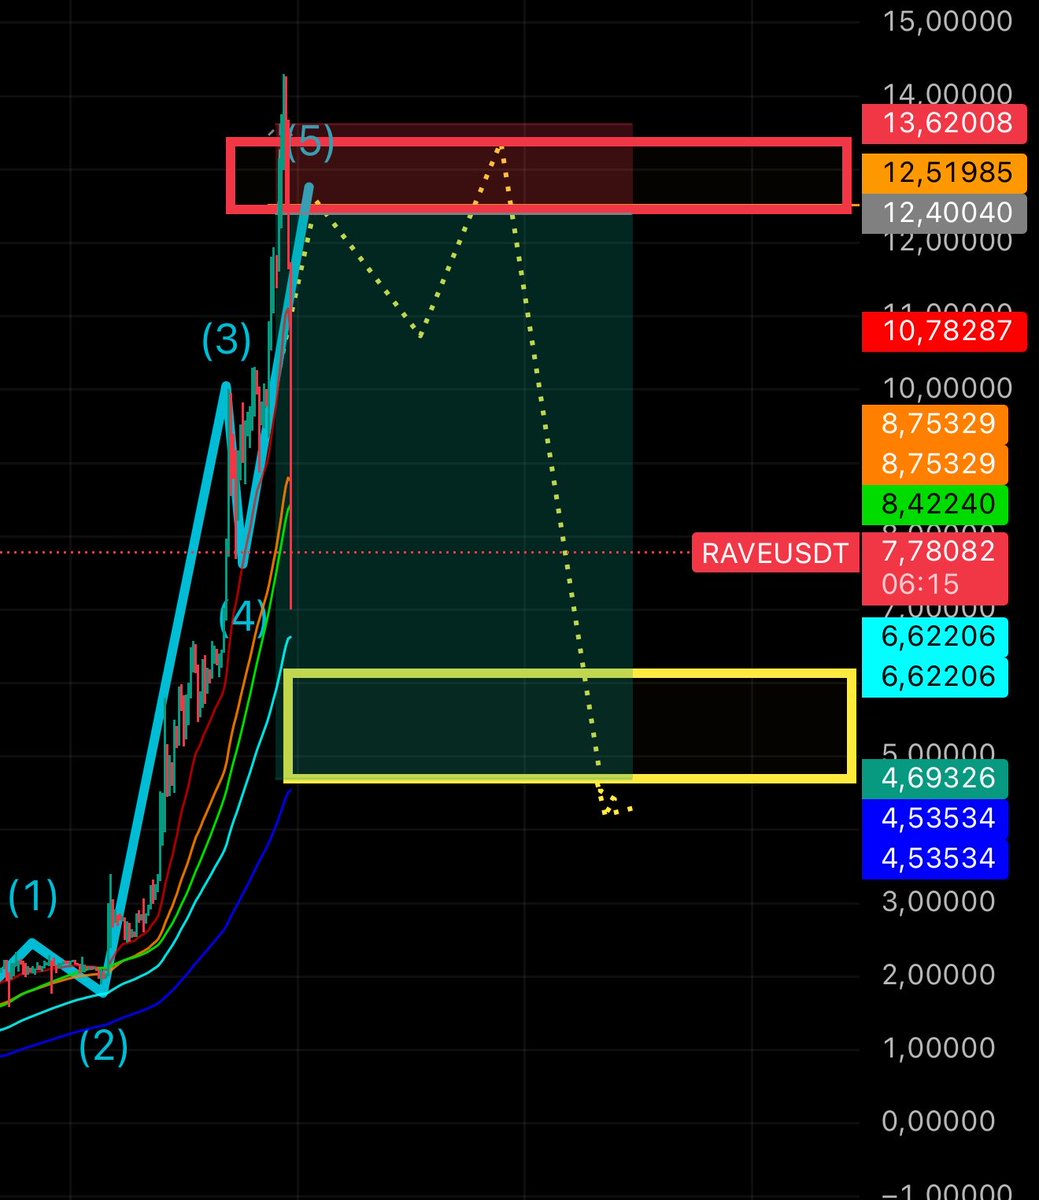Select the 8,42240 green price label

(x=935, y=504)
